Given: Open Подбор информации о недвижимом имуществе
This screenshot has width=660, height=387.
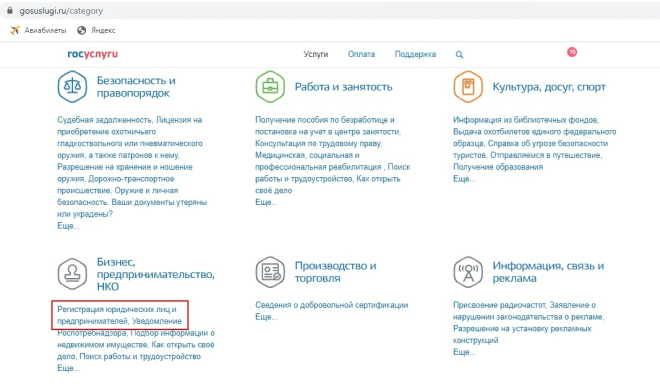Looking at the screenshot, I should pos(136,339).
